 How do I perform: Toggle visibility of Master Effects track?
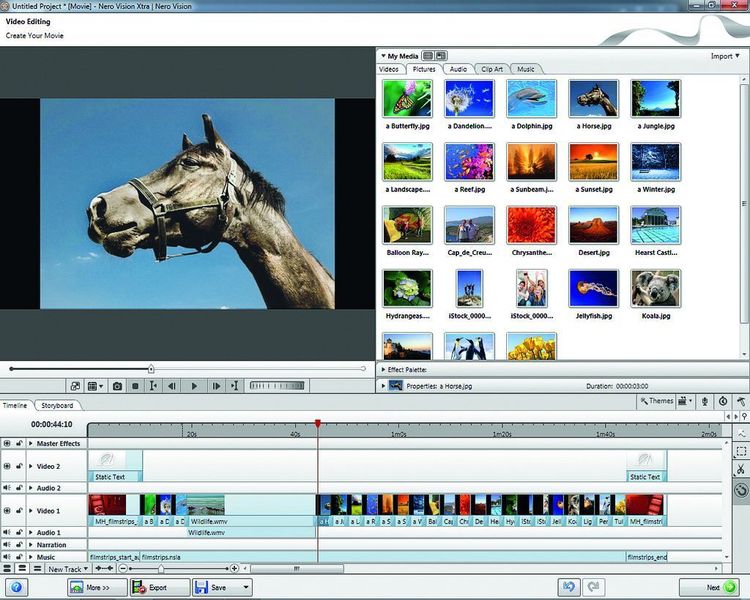tap(7, 444)
